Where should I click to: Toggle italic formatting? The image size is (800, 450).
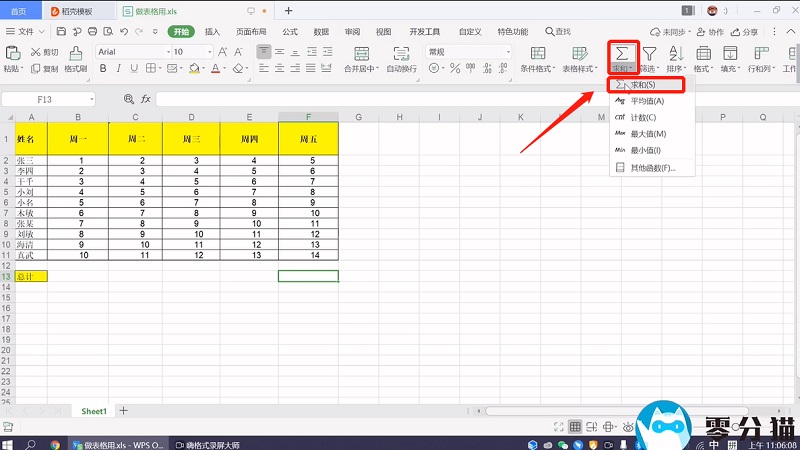tap(118, 69)
